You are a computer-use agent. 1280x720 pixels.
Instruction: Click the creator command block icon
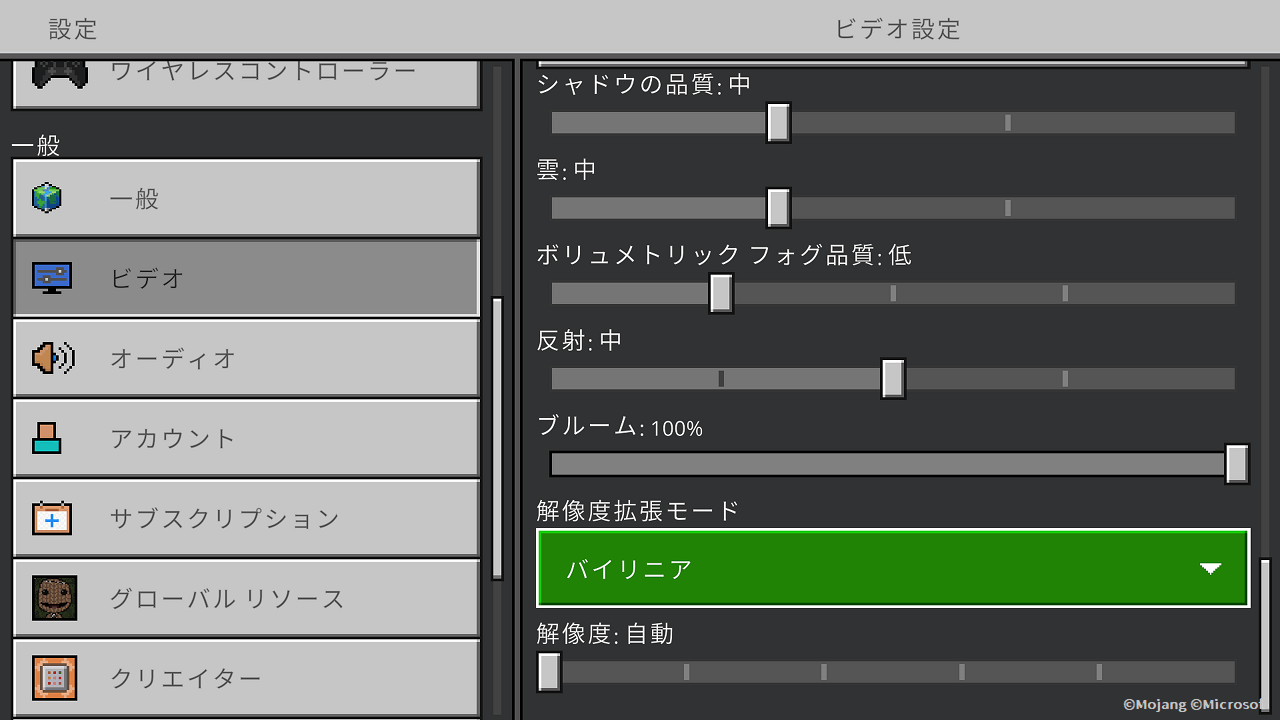[x=54, y=678]
